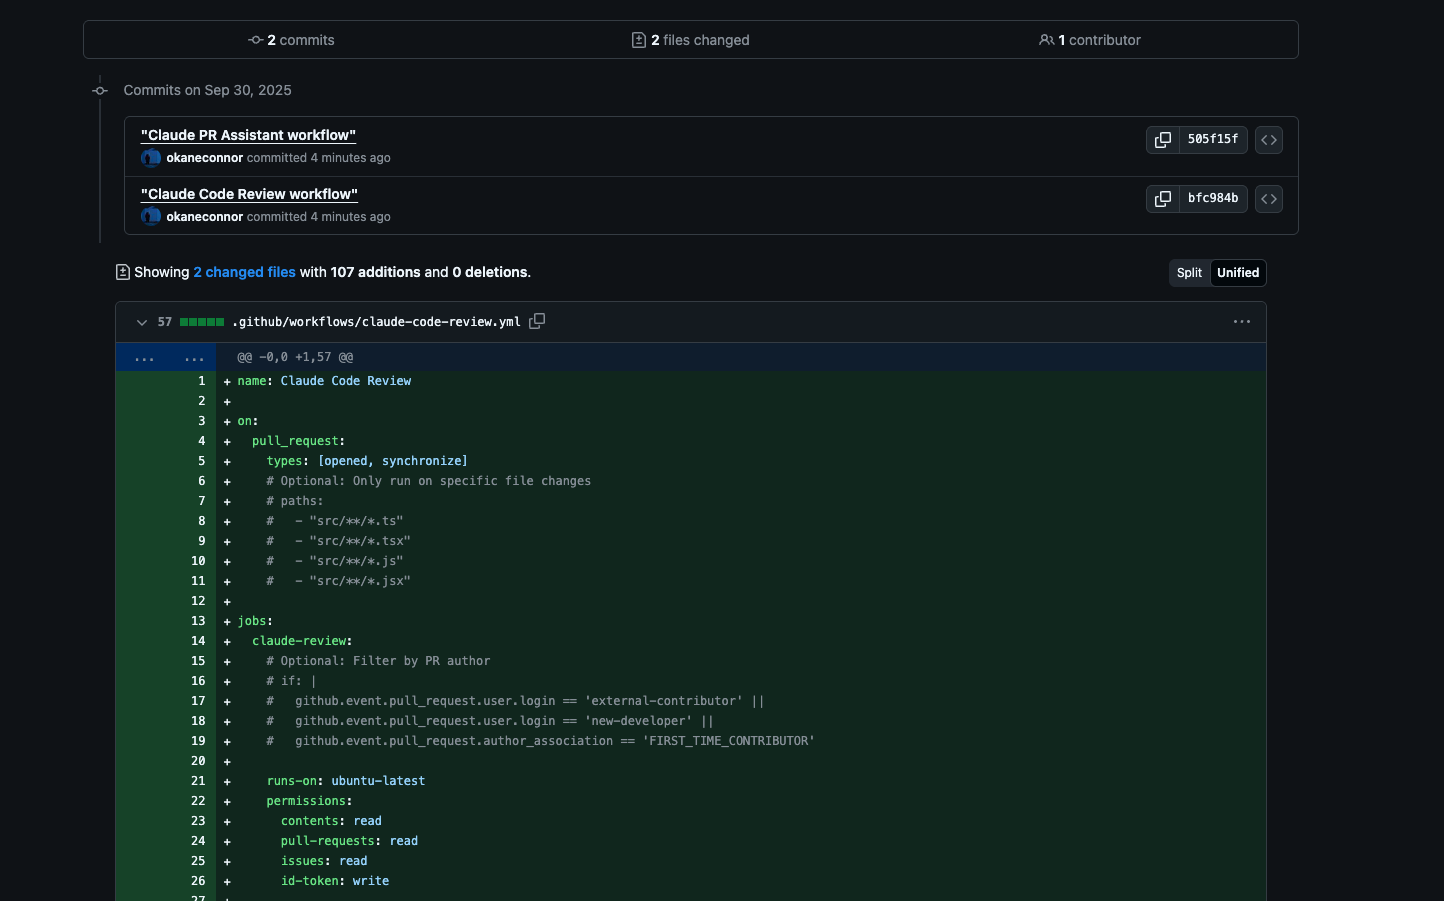Browse repository at commit bfc984b
The image size is (1444, 901).
pos(1268,199)
